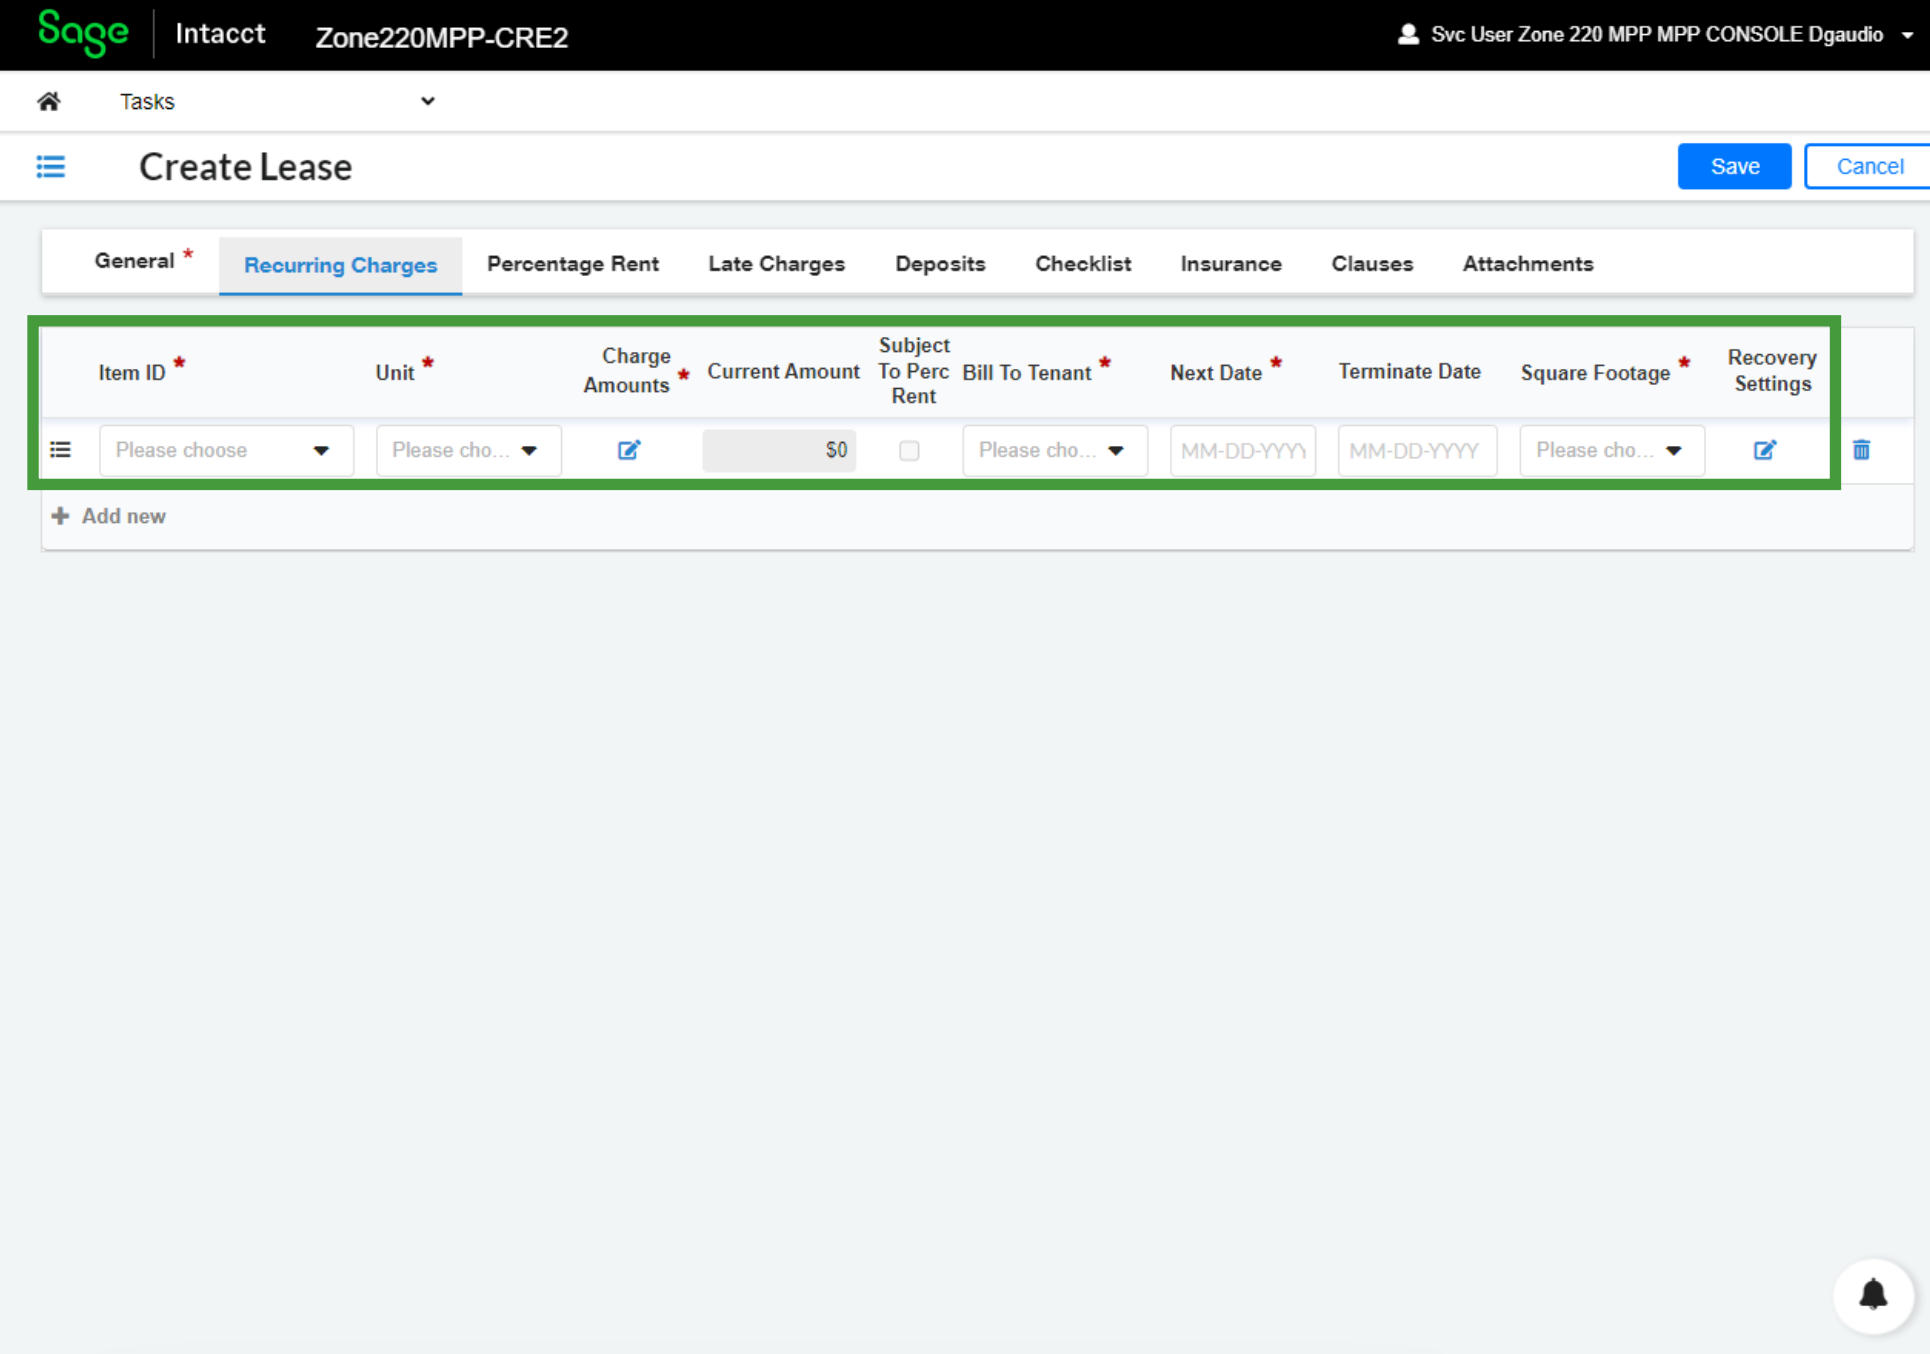Go to the Home icon
This screenshot has width=1930, height=1354.
coord(48,101)
